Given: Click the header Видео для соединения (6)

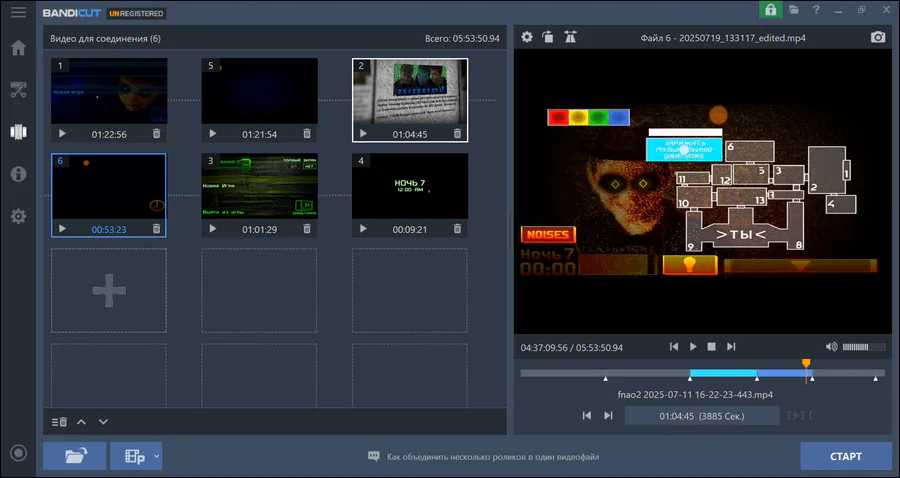Looking at the screenshot, I should [105, 39].
